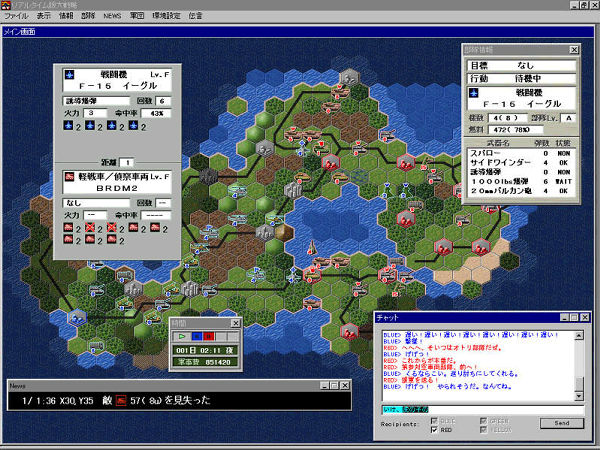Close the time panel

236,323
